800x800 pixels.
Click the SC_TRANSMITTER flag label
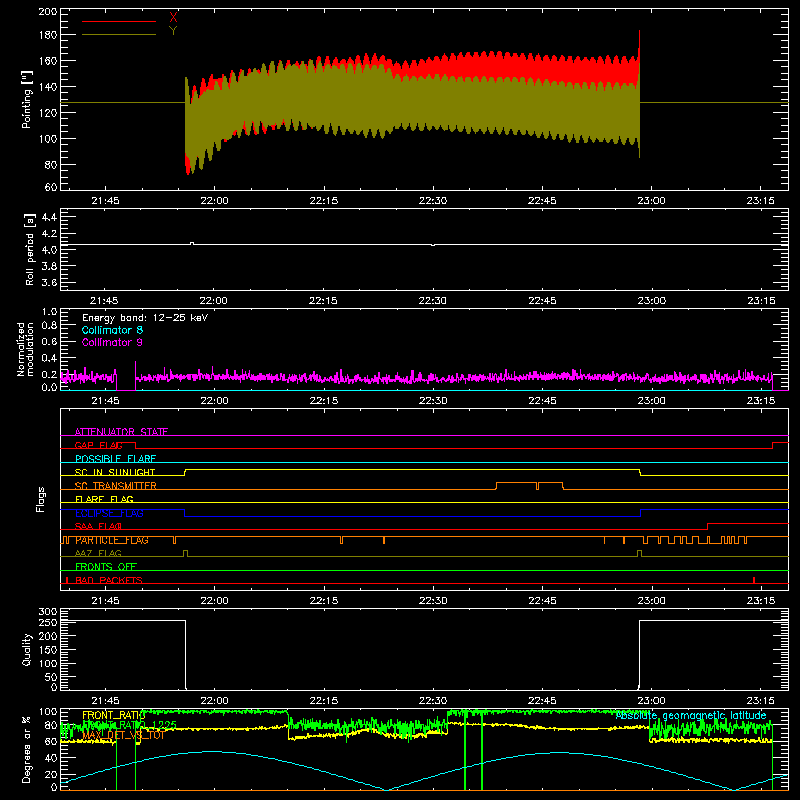(x=116, y=486)
